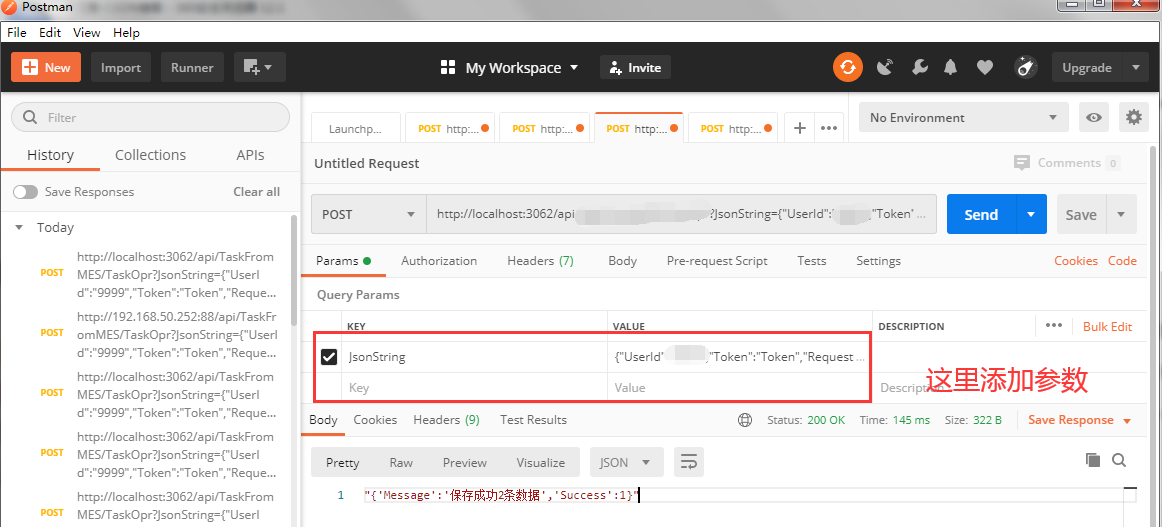Switch response view to Preview

[x=465, y=463]
